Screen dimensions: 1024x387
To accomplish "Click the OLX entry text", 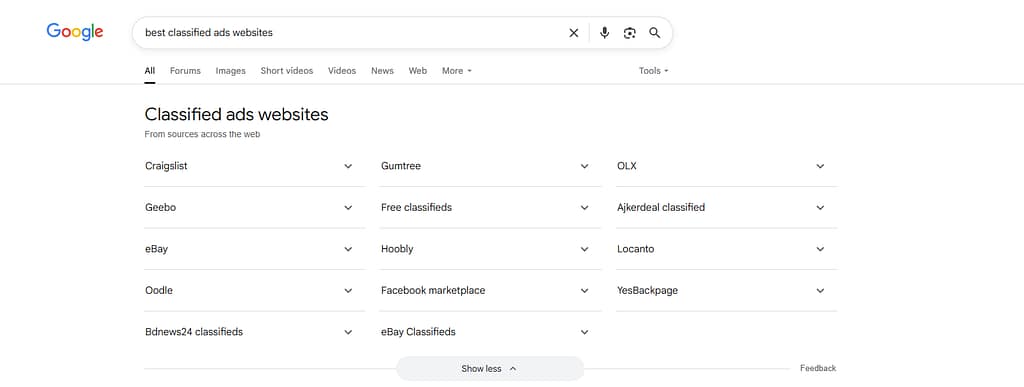I will click(627, 166).
